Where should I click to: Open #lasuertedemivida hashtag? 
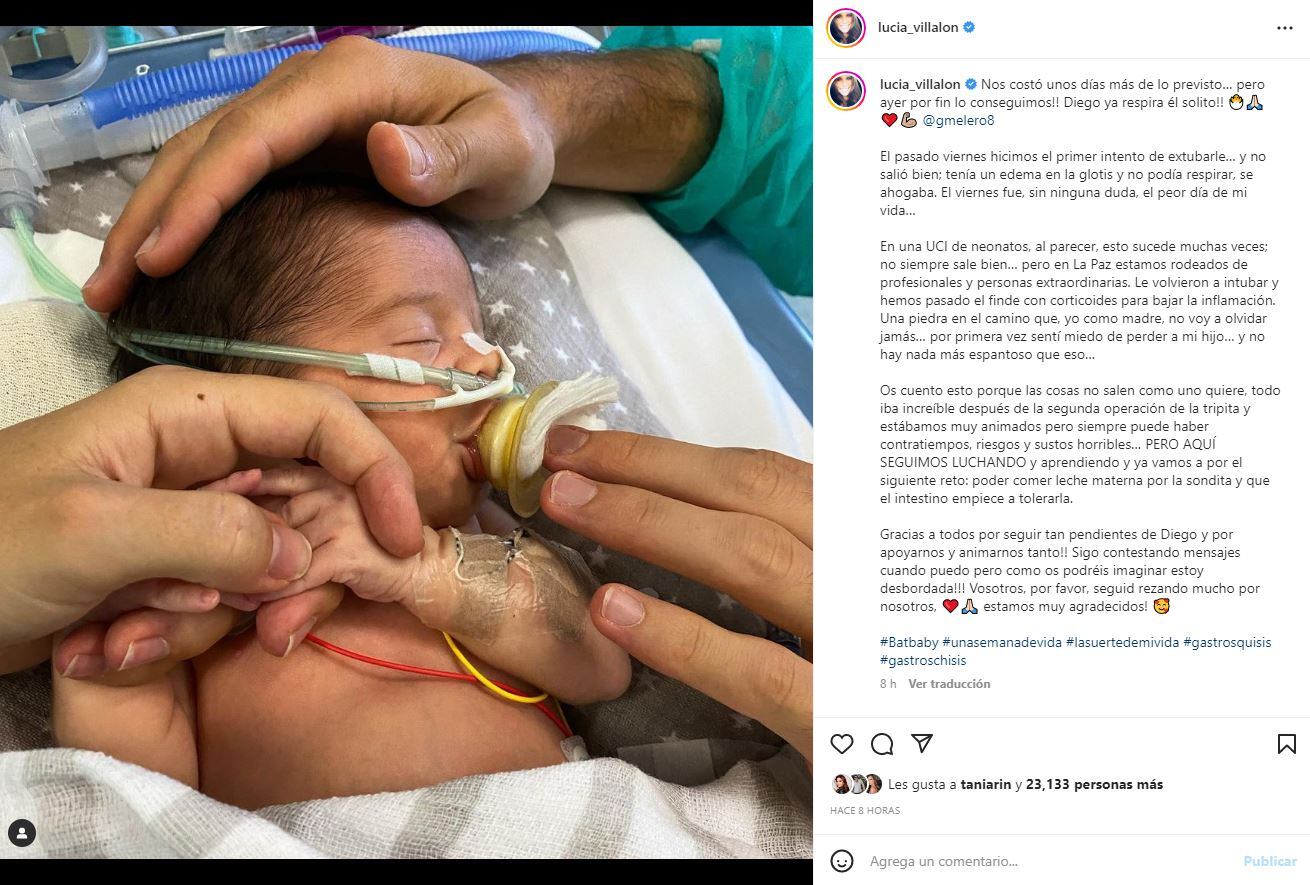click(x=1122, y=642)
